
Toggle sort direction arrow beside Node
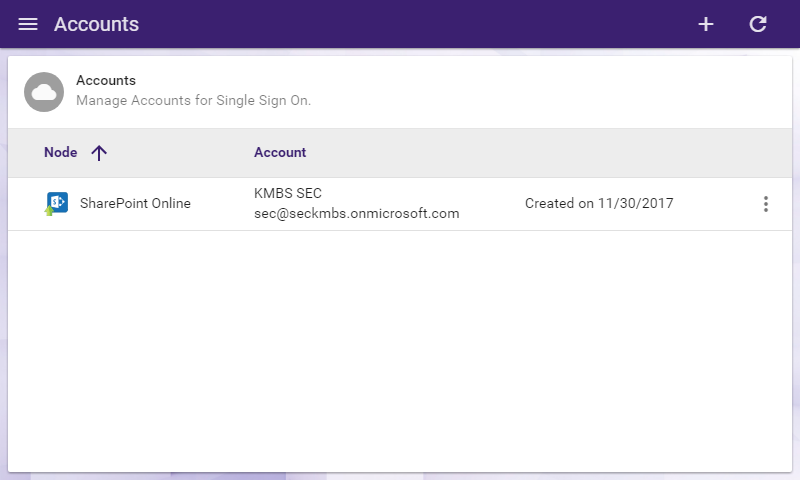pyautogui.click(x=99, y=153)
